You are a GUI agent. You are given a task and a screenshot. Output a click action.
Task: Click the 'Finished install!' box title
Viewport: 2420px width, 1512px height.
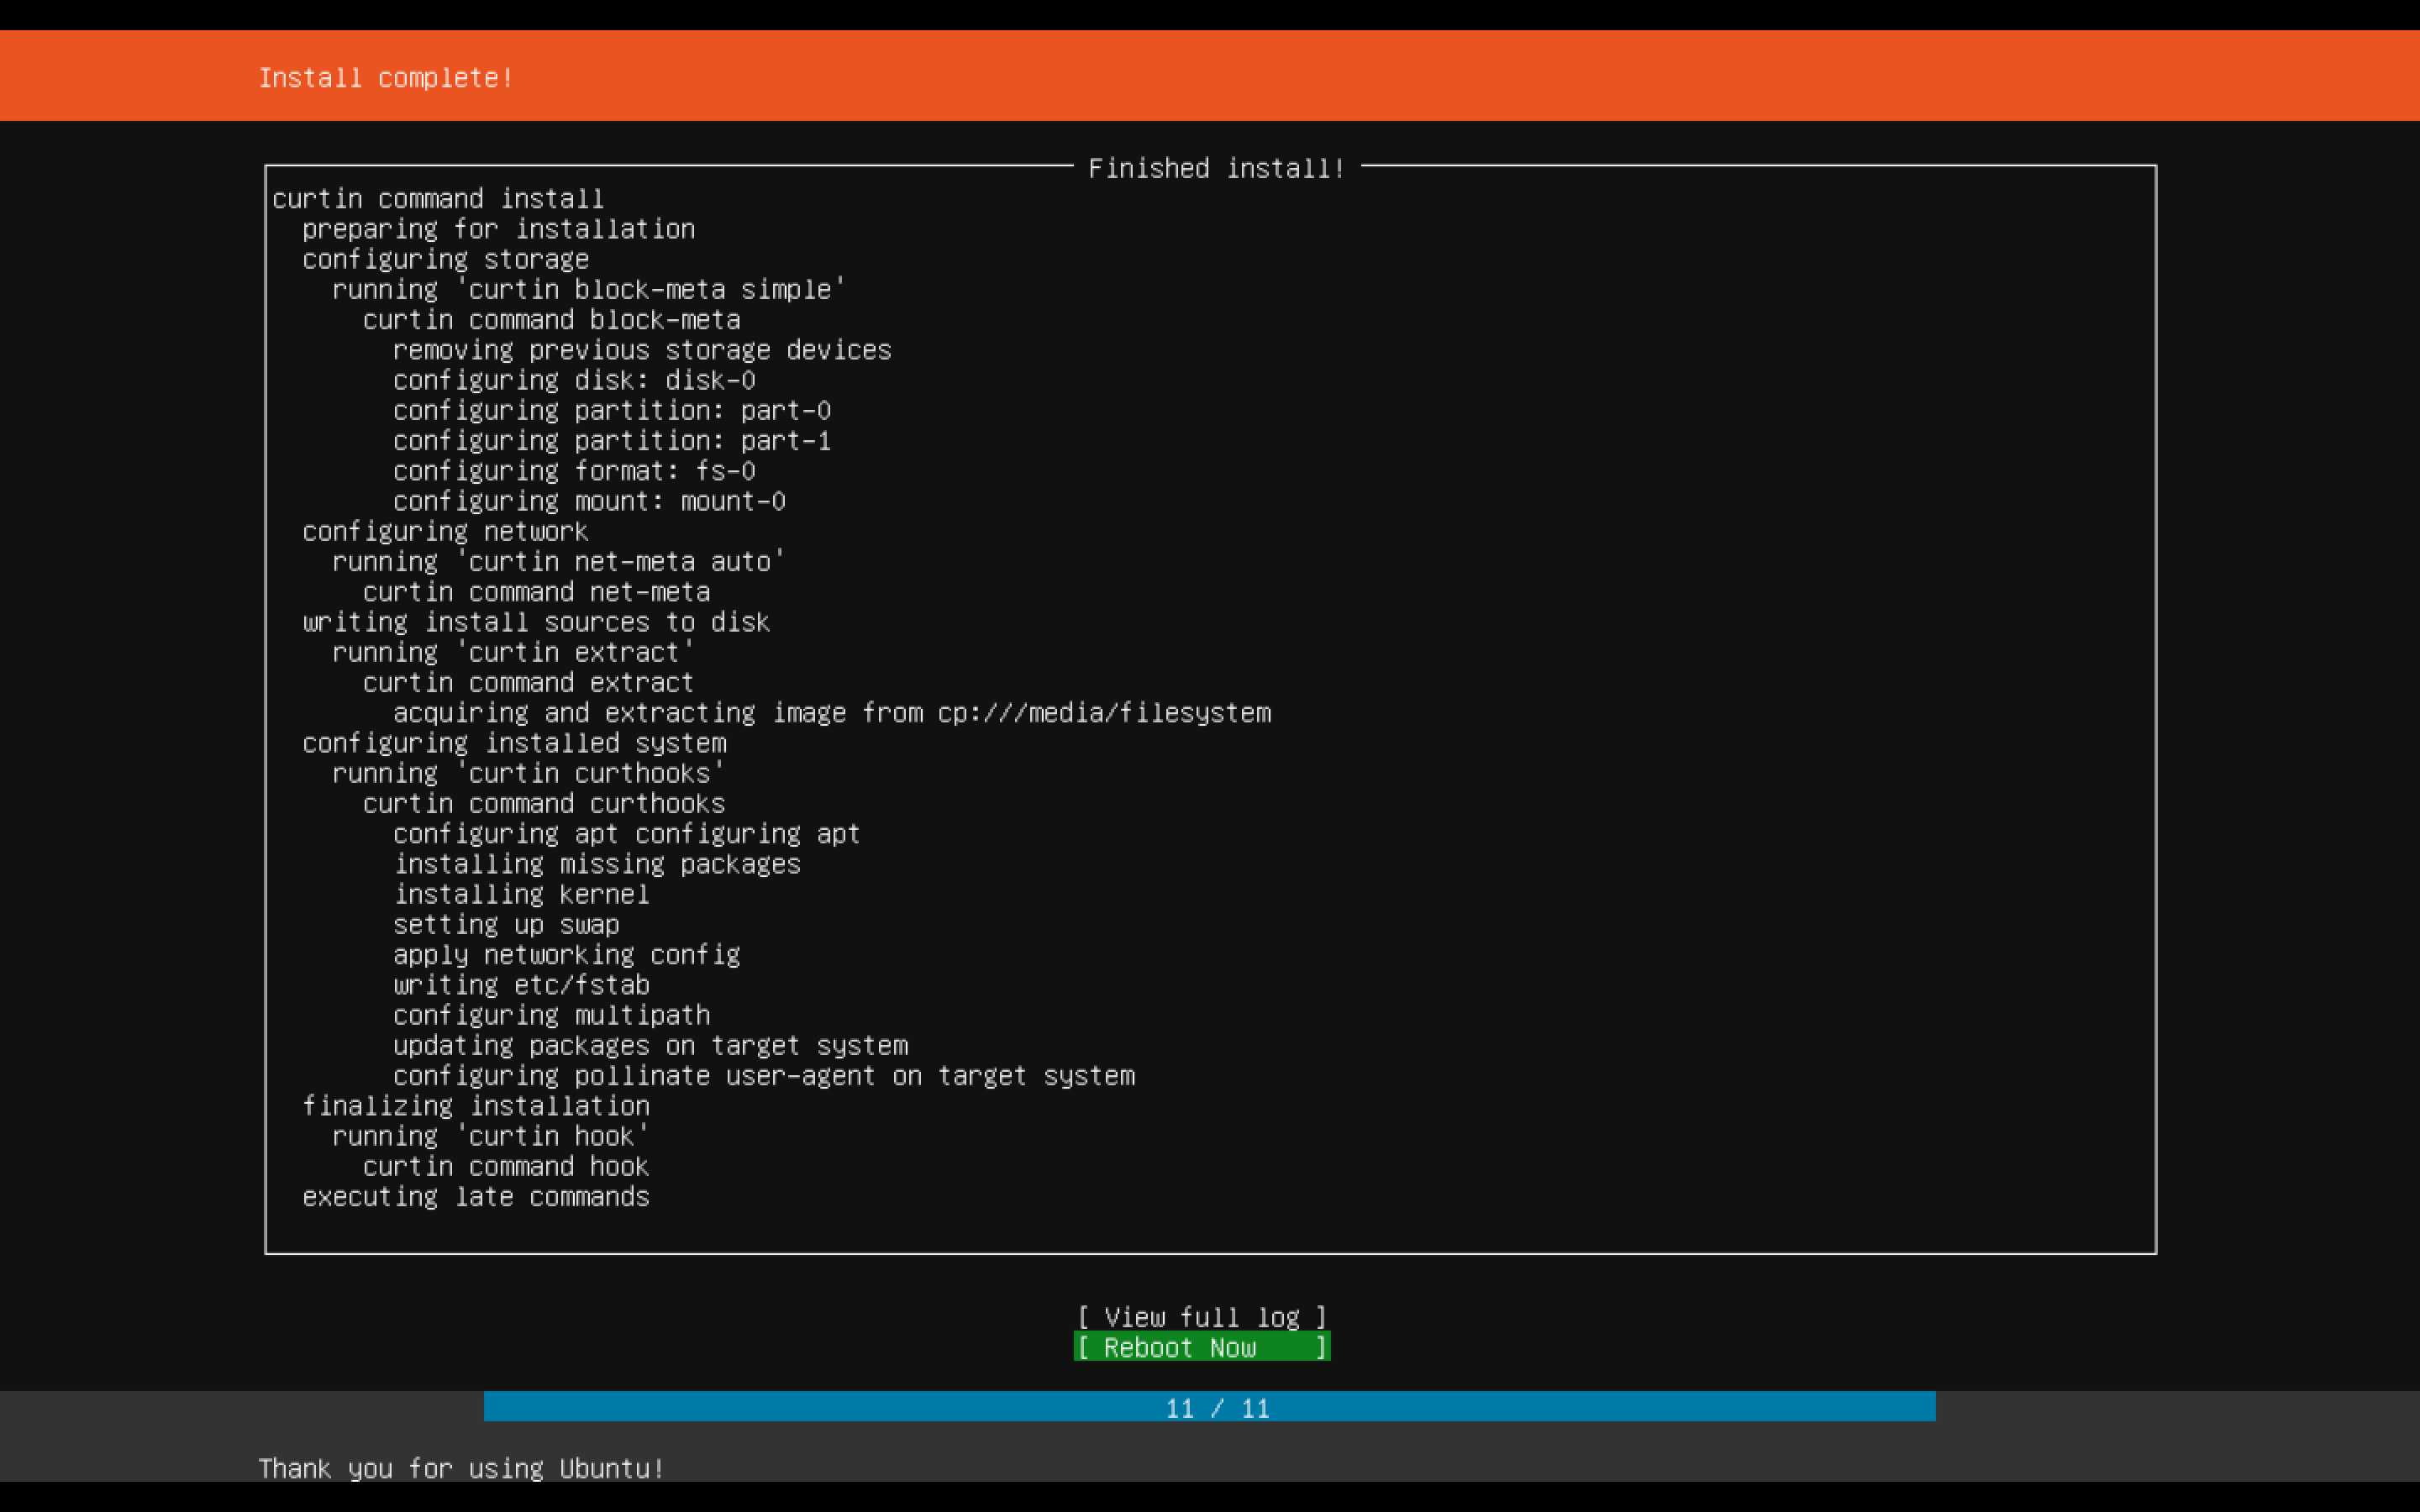click(1216, 168)
